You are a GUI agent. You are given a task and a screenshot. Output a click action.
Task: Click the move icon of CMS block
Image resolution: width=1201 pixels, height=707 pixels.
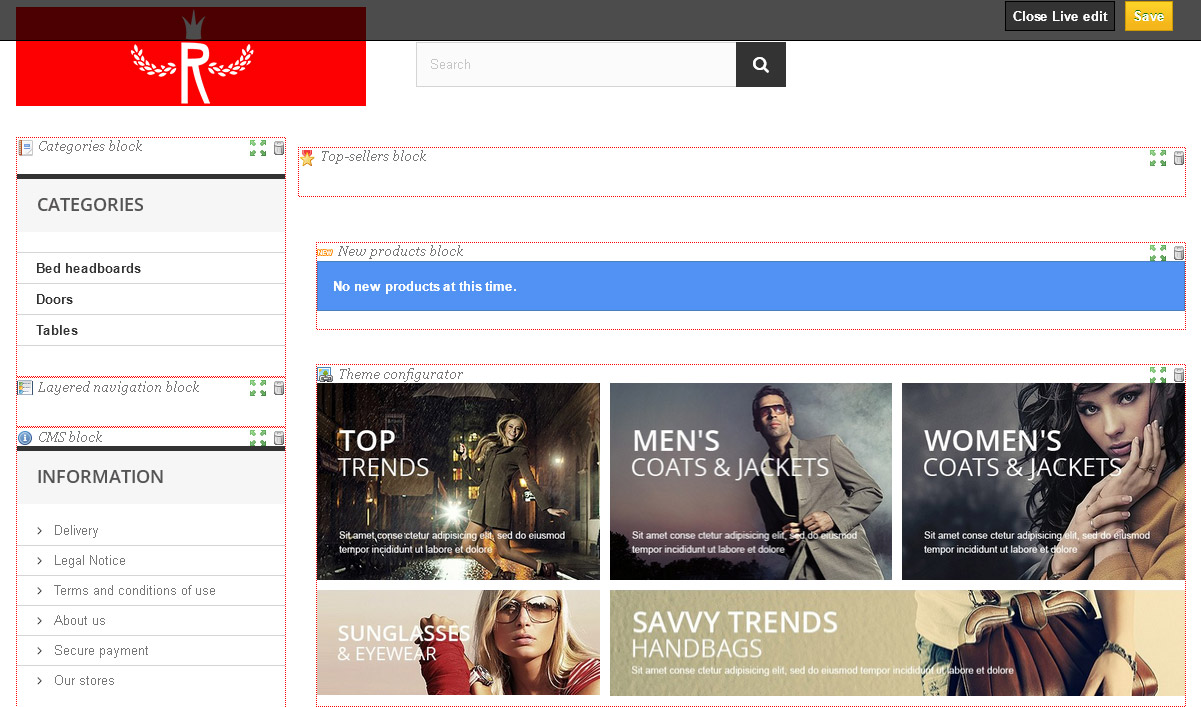pos(258,438)
